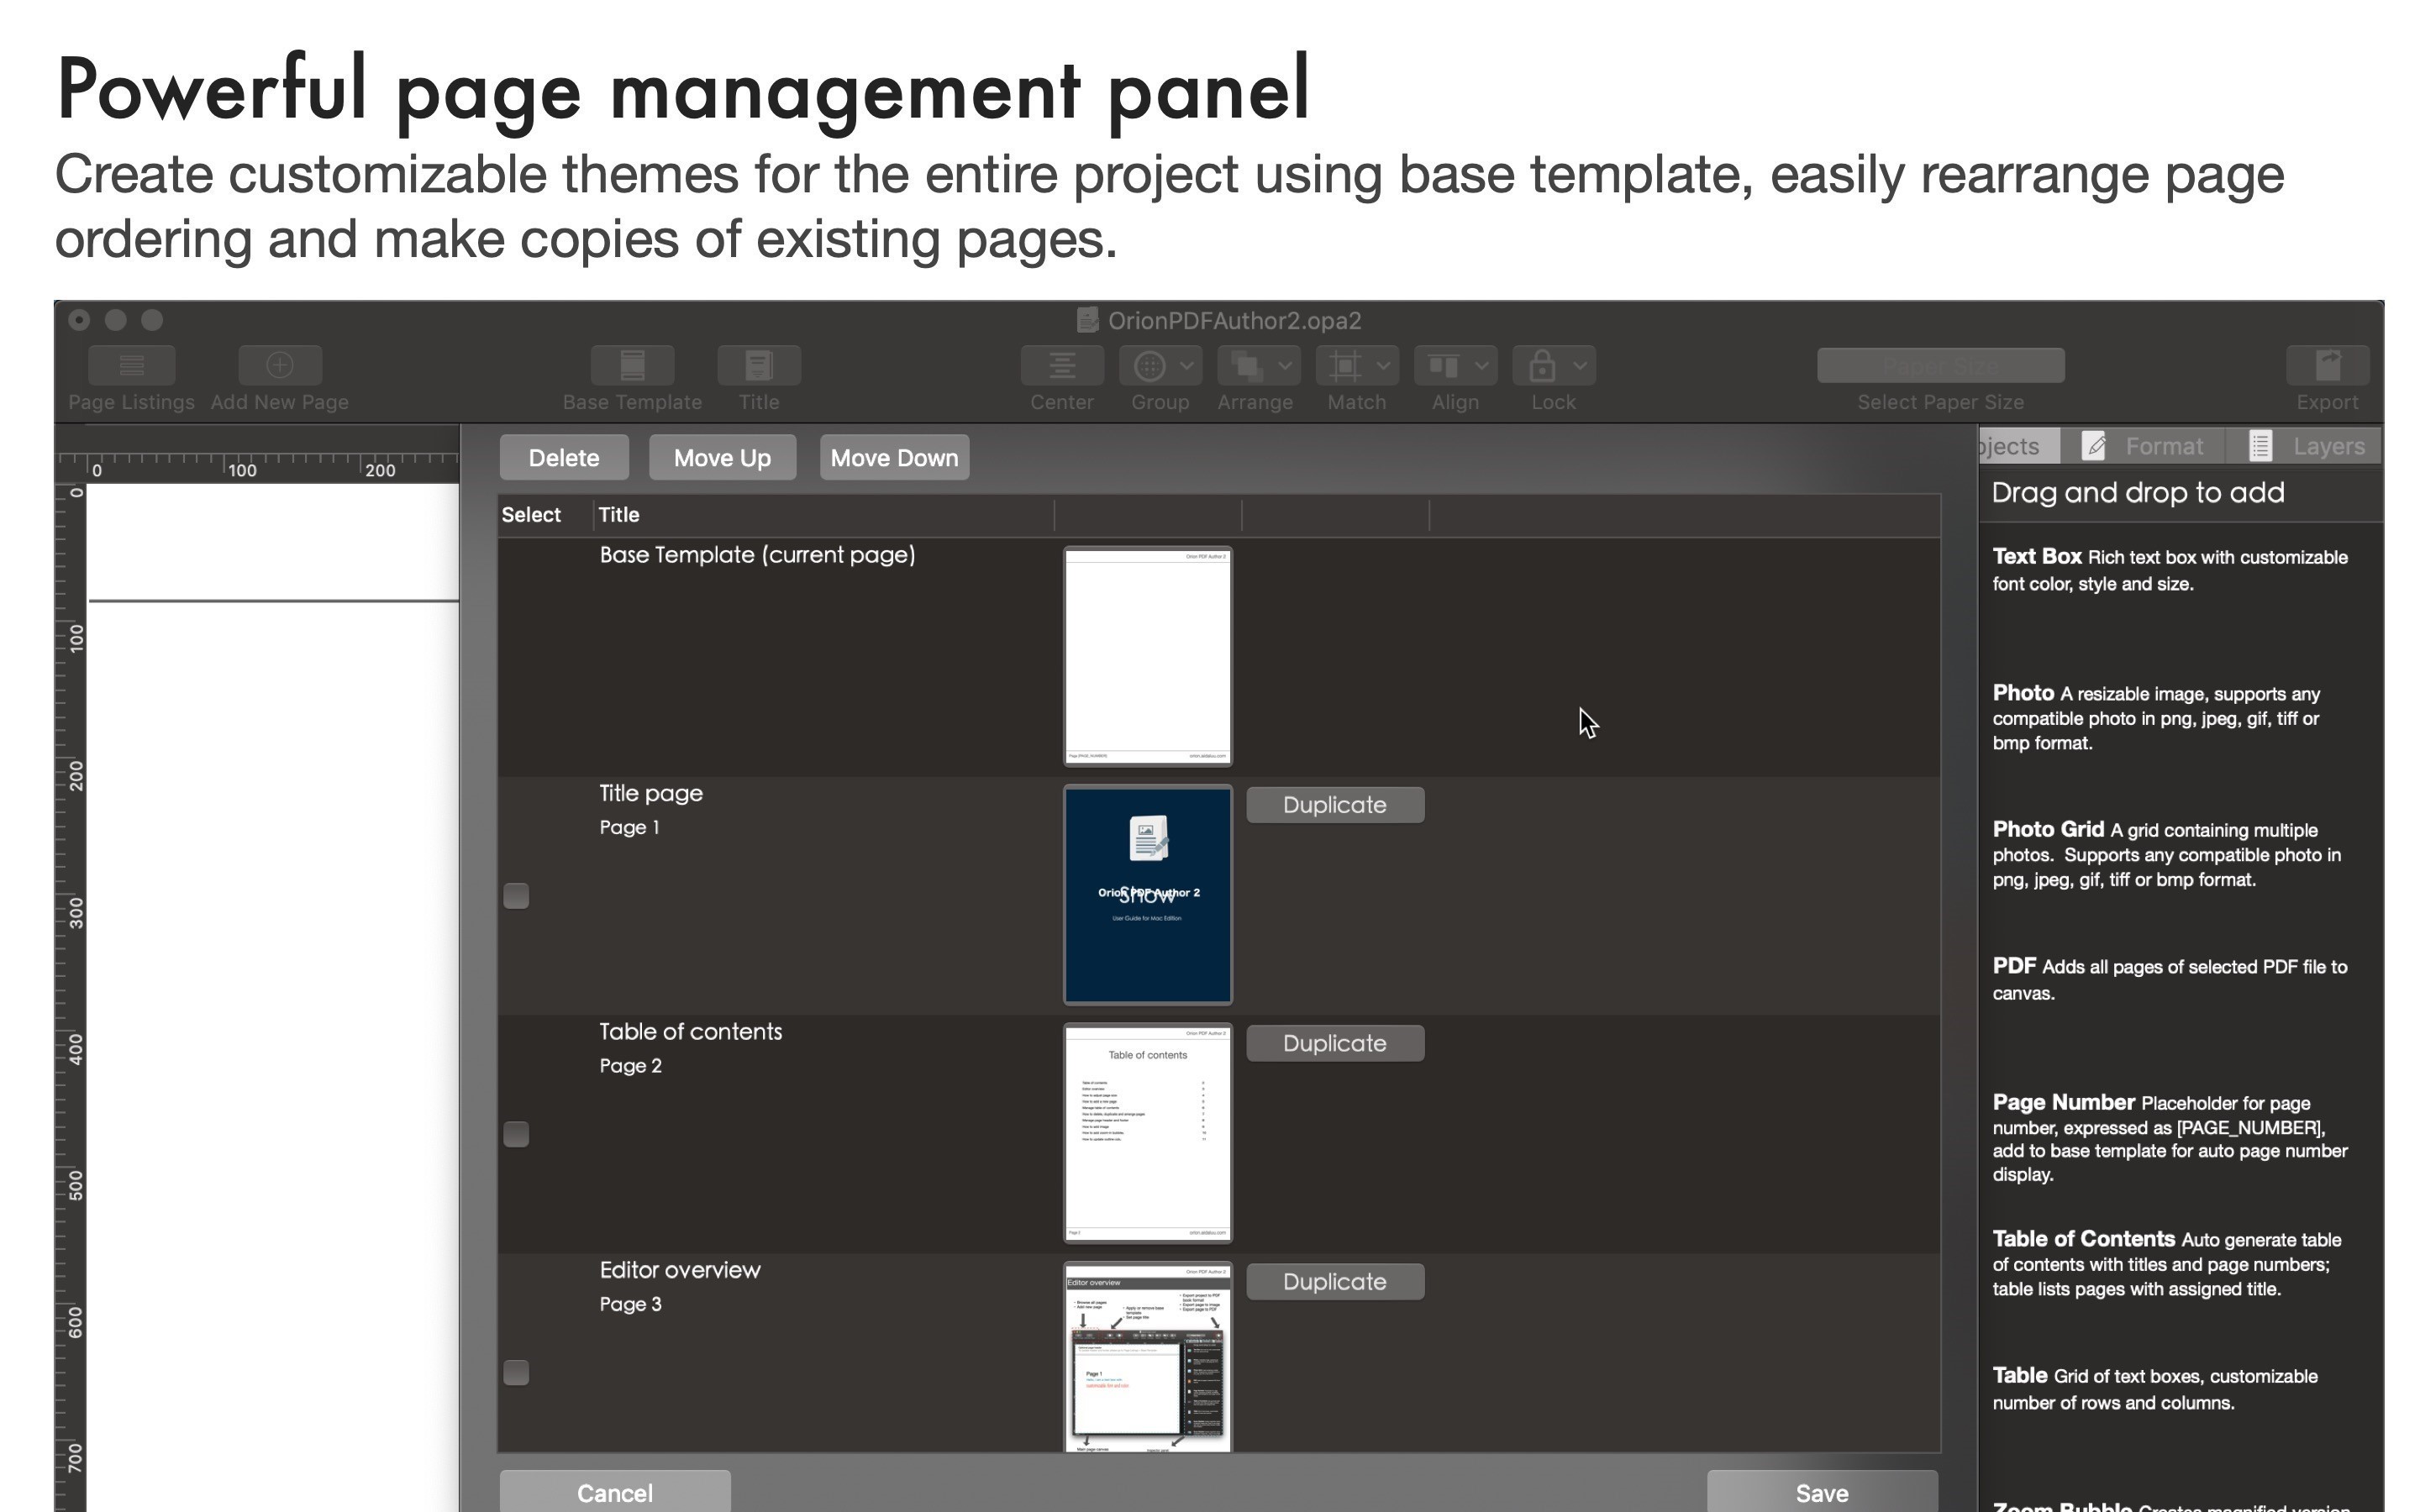Open the Align dropdown chevron
Screen dimensions: 2420x1512
(1481, 366)
